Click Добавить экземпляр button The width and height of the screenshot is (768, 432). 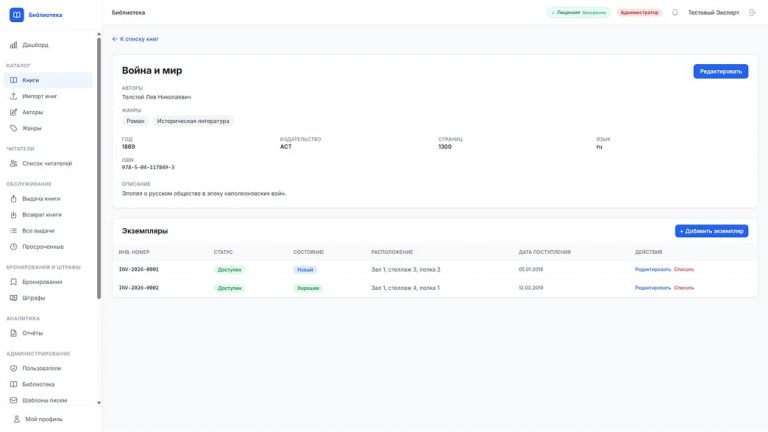tap(711, 231)
